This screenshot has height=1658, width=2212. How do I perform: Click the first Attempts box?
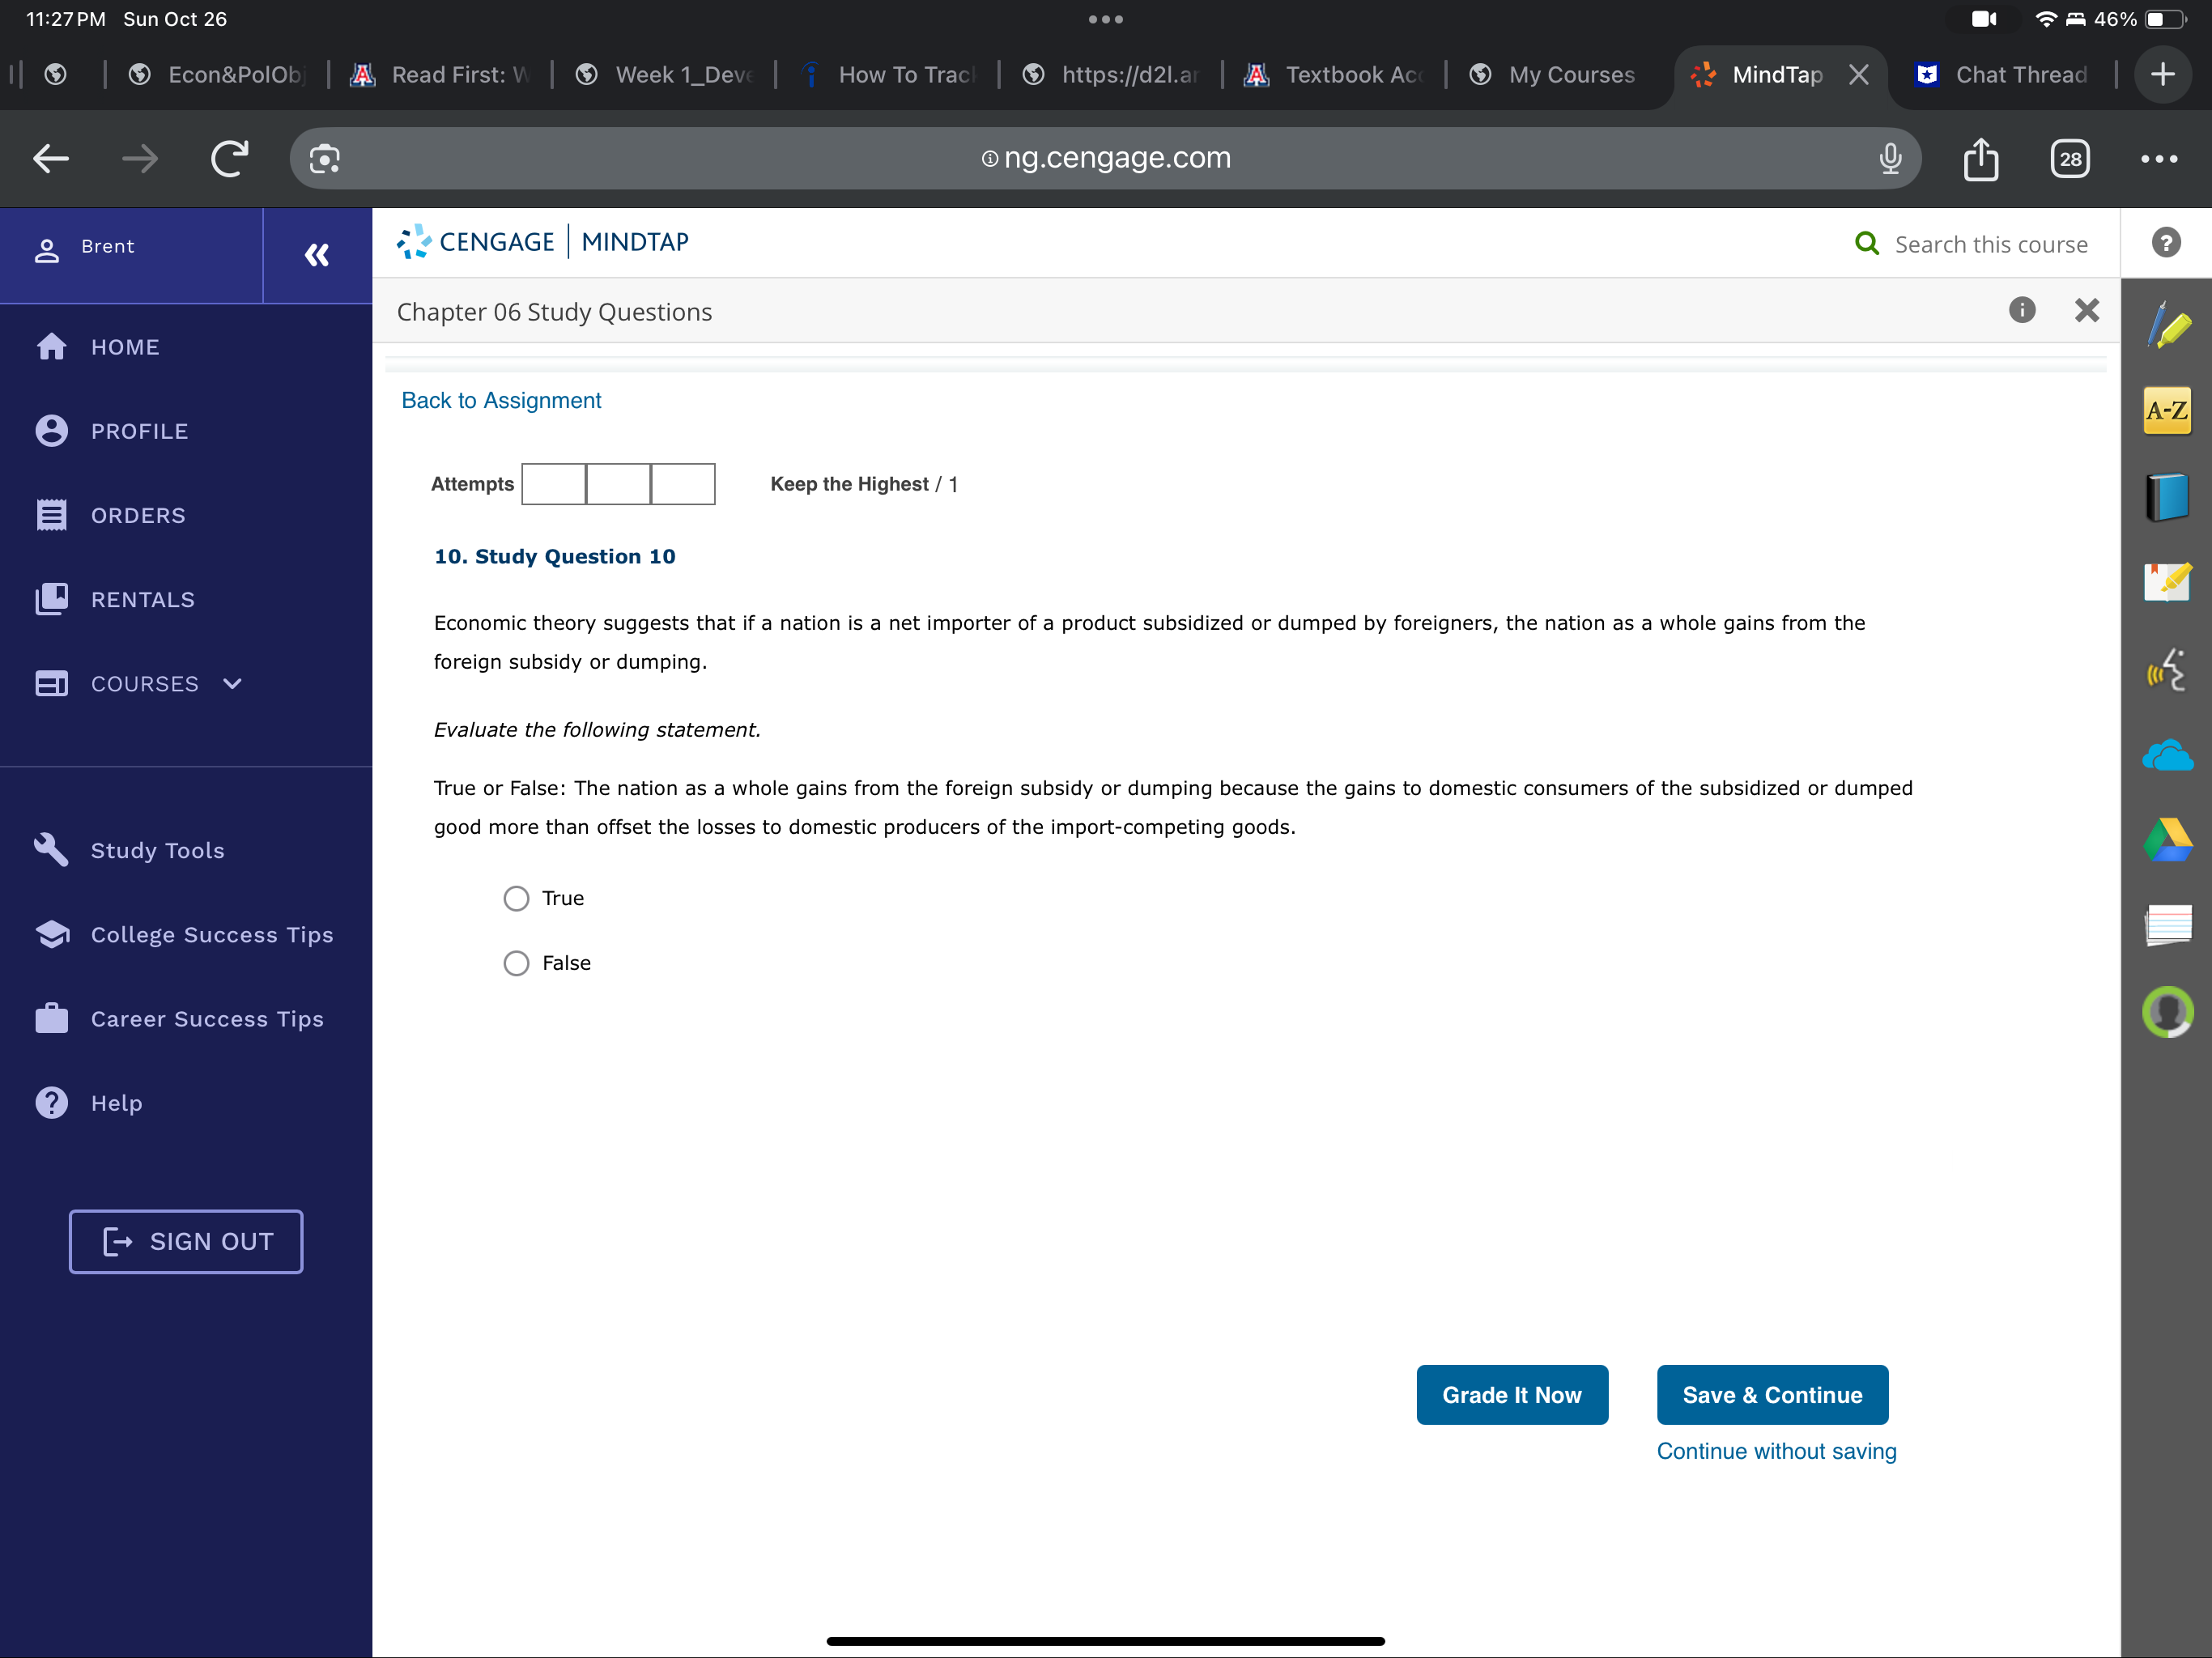pyautogui.click(x=554, y=484)
